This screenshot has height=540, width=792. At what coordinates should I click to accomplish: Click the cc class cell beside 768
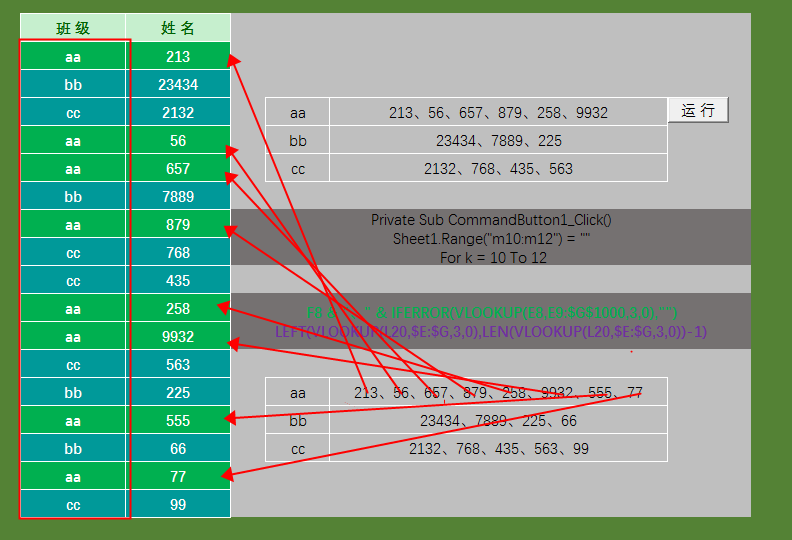point(73,253)
